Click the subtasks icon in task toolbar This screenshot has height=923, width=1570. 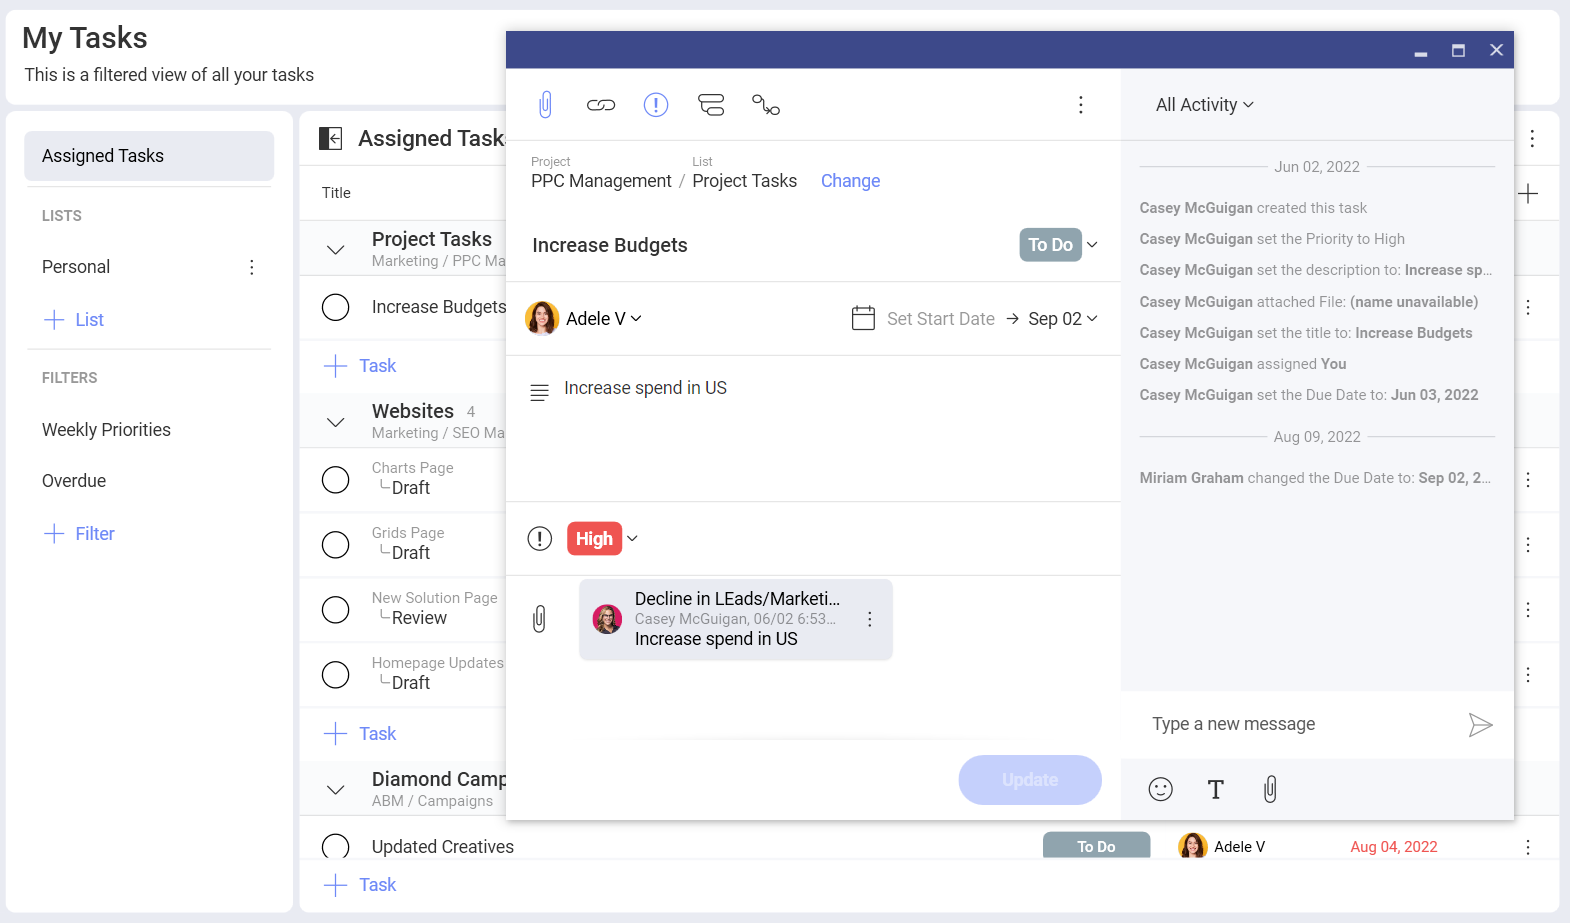[711, 105]
